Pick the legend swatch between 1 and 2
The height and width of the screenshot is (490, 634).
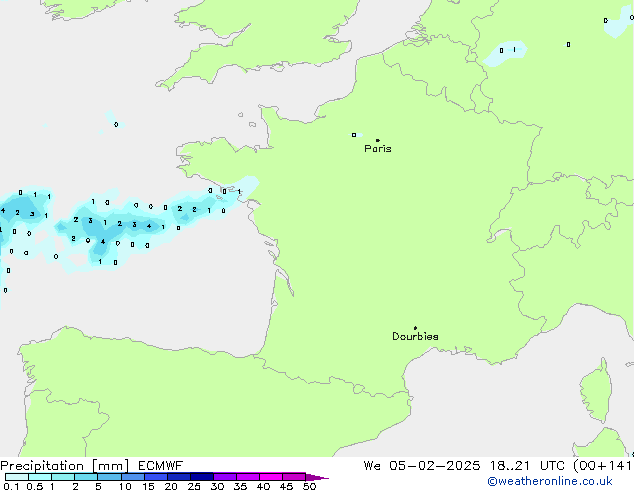[63, 477]
